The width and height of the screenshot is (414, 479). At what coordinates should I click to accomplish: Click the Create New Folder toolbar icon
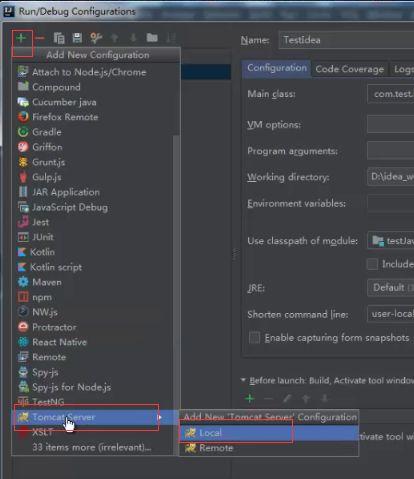point(152,38)
